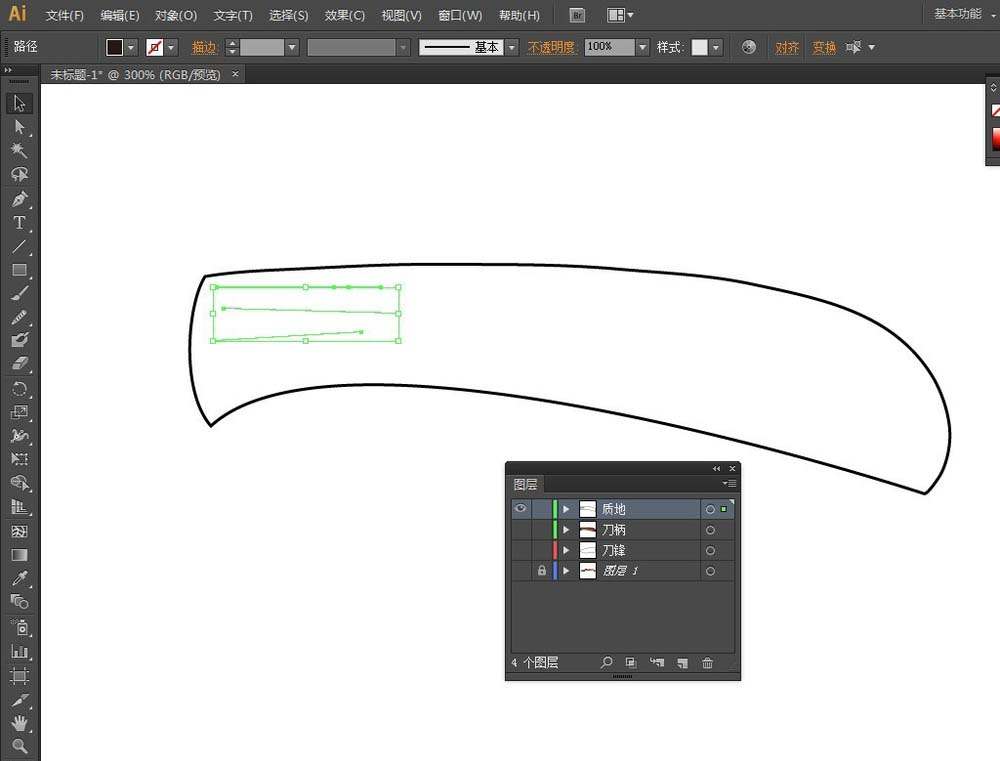The image size is (1000, 761).
Task: Activate the Free Transform tool
Action: (x=19, y=459)
